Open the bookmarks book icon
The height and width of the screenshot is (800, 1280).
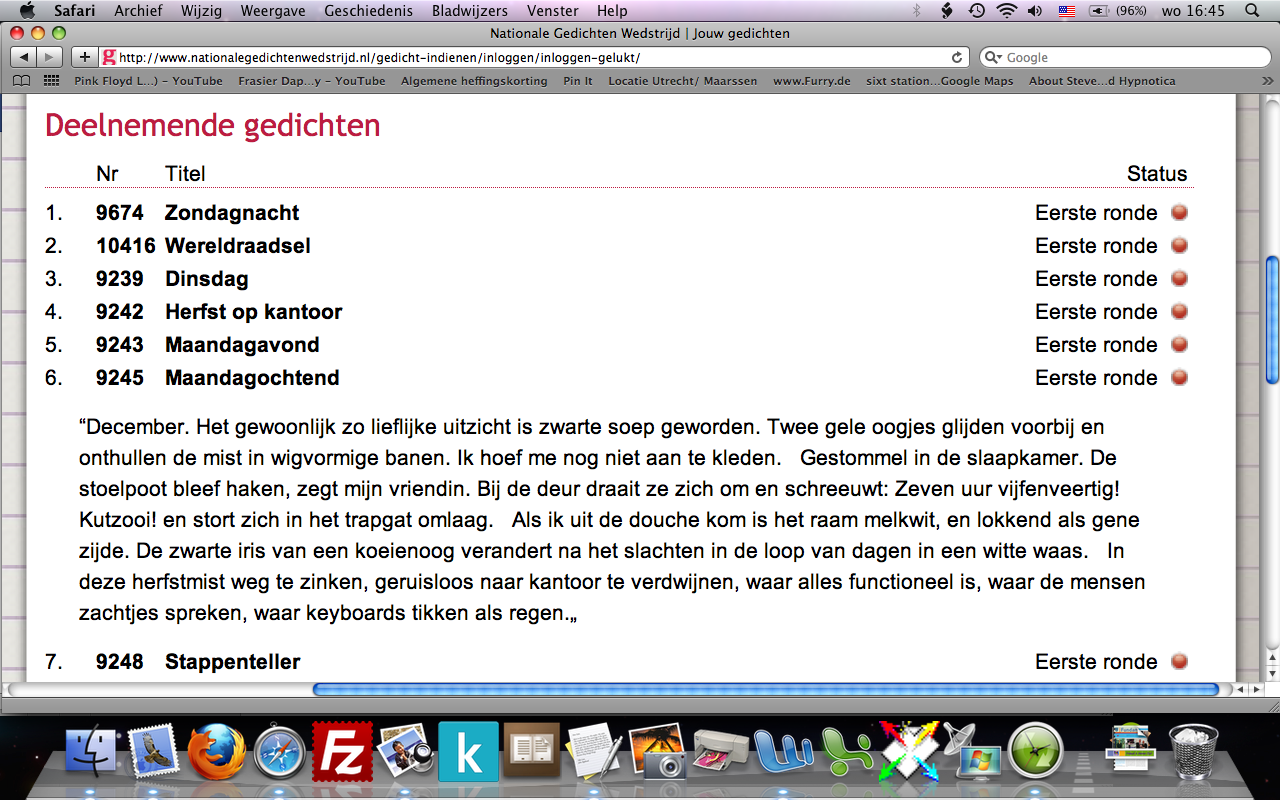(x=21, y=81)
